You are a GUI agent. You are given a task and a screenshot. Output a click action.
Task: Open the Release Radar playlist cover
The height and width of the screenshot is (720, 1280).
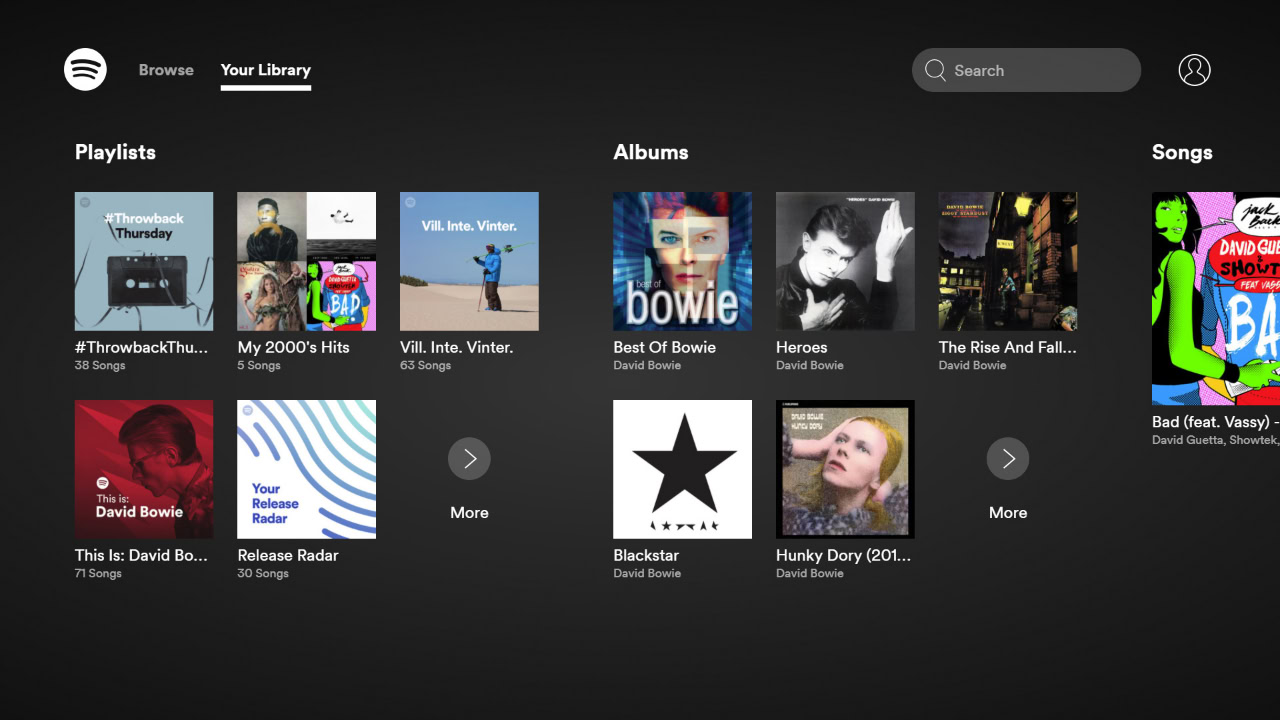point(307,469)
